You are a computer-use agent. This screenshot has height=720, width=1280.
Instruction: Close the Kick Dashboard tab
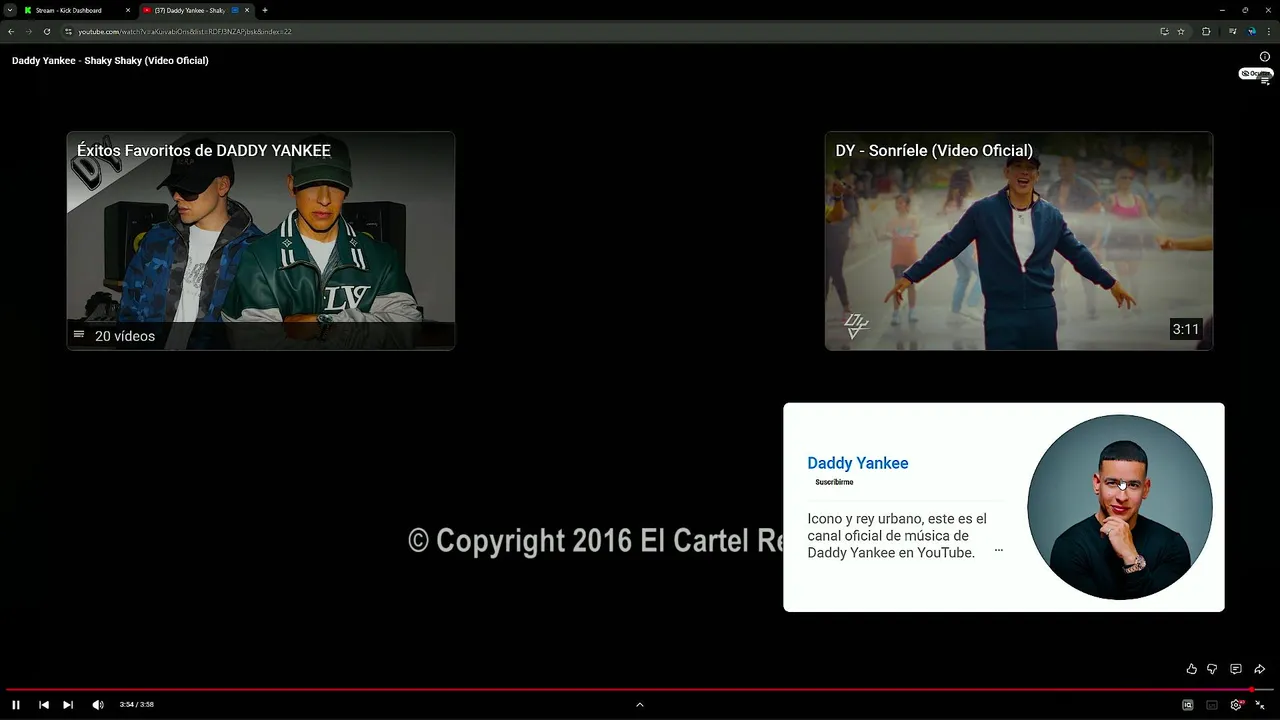128,10
